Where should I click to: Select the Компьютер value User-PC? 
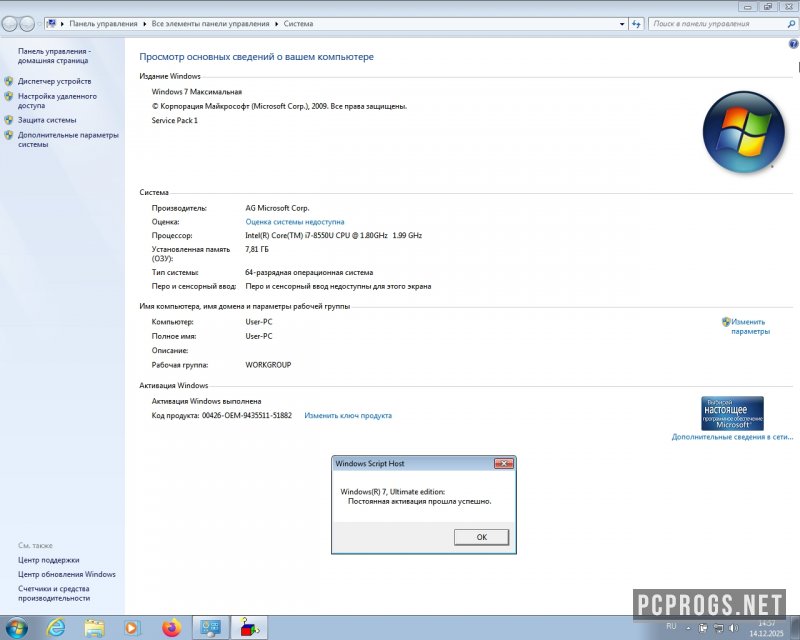(x=259, y=322)
